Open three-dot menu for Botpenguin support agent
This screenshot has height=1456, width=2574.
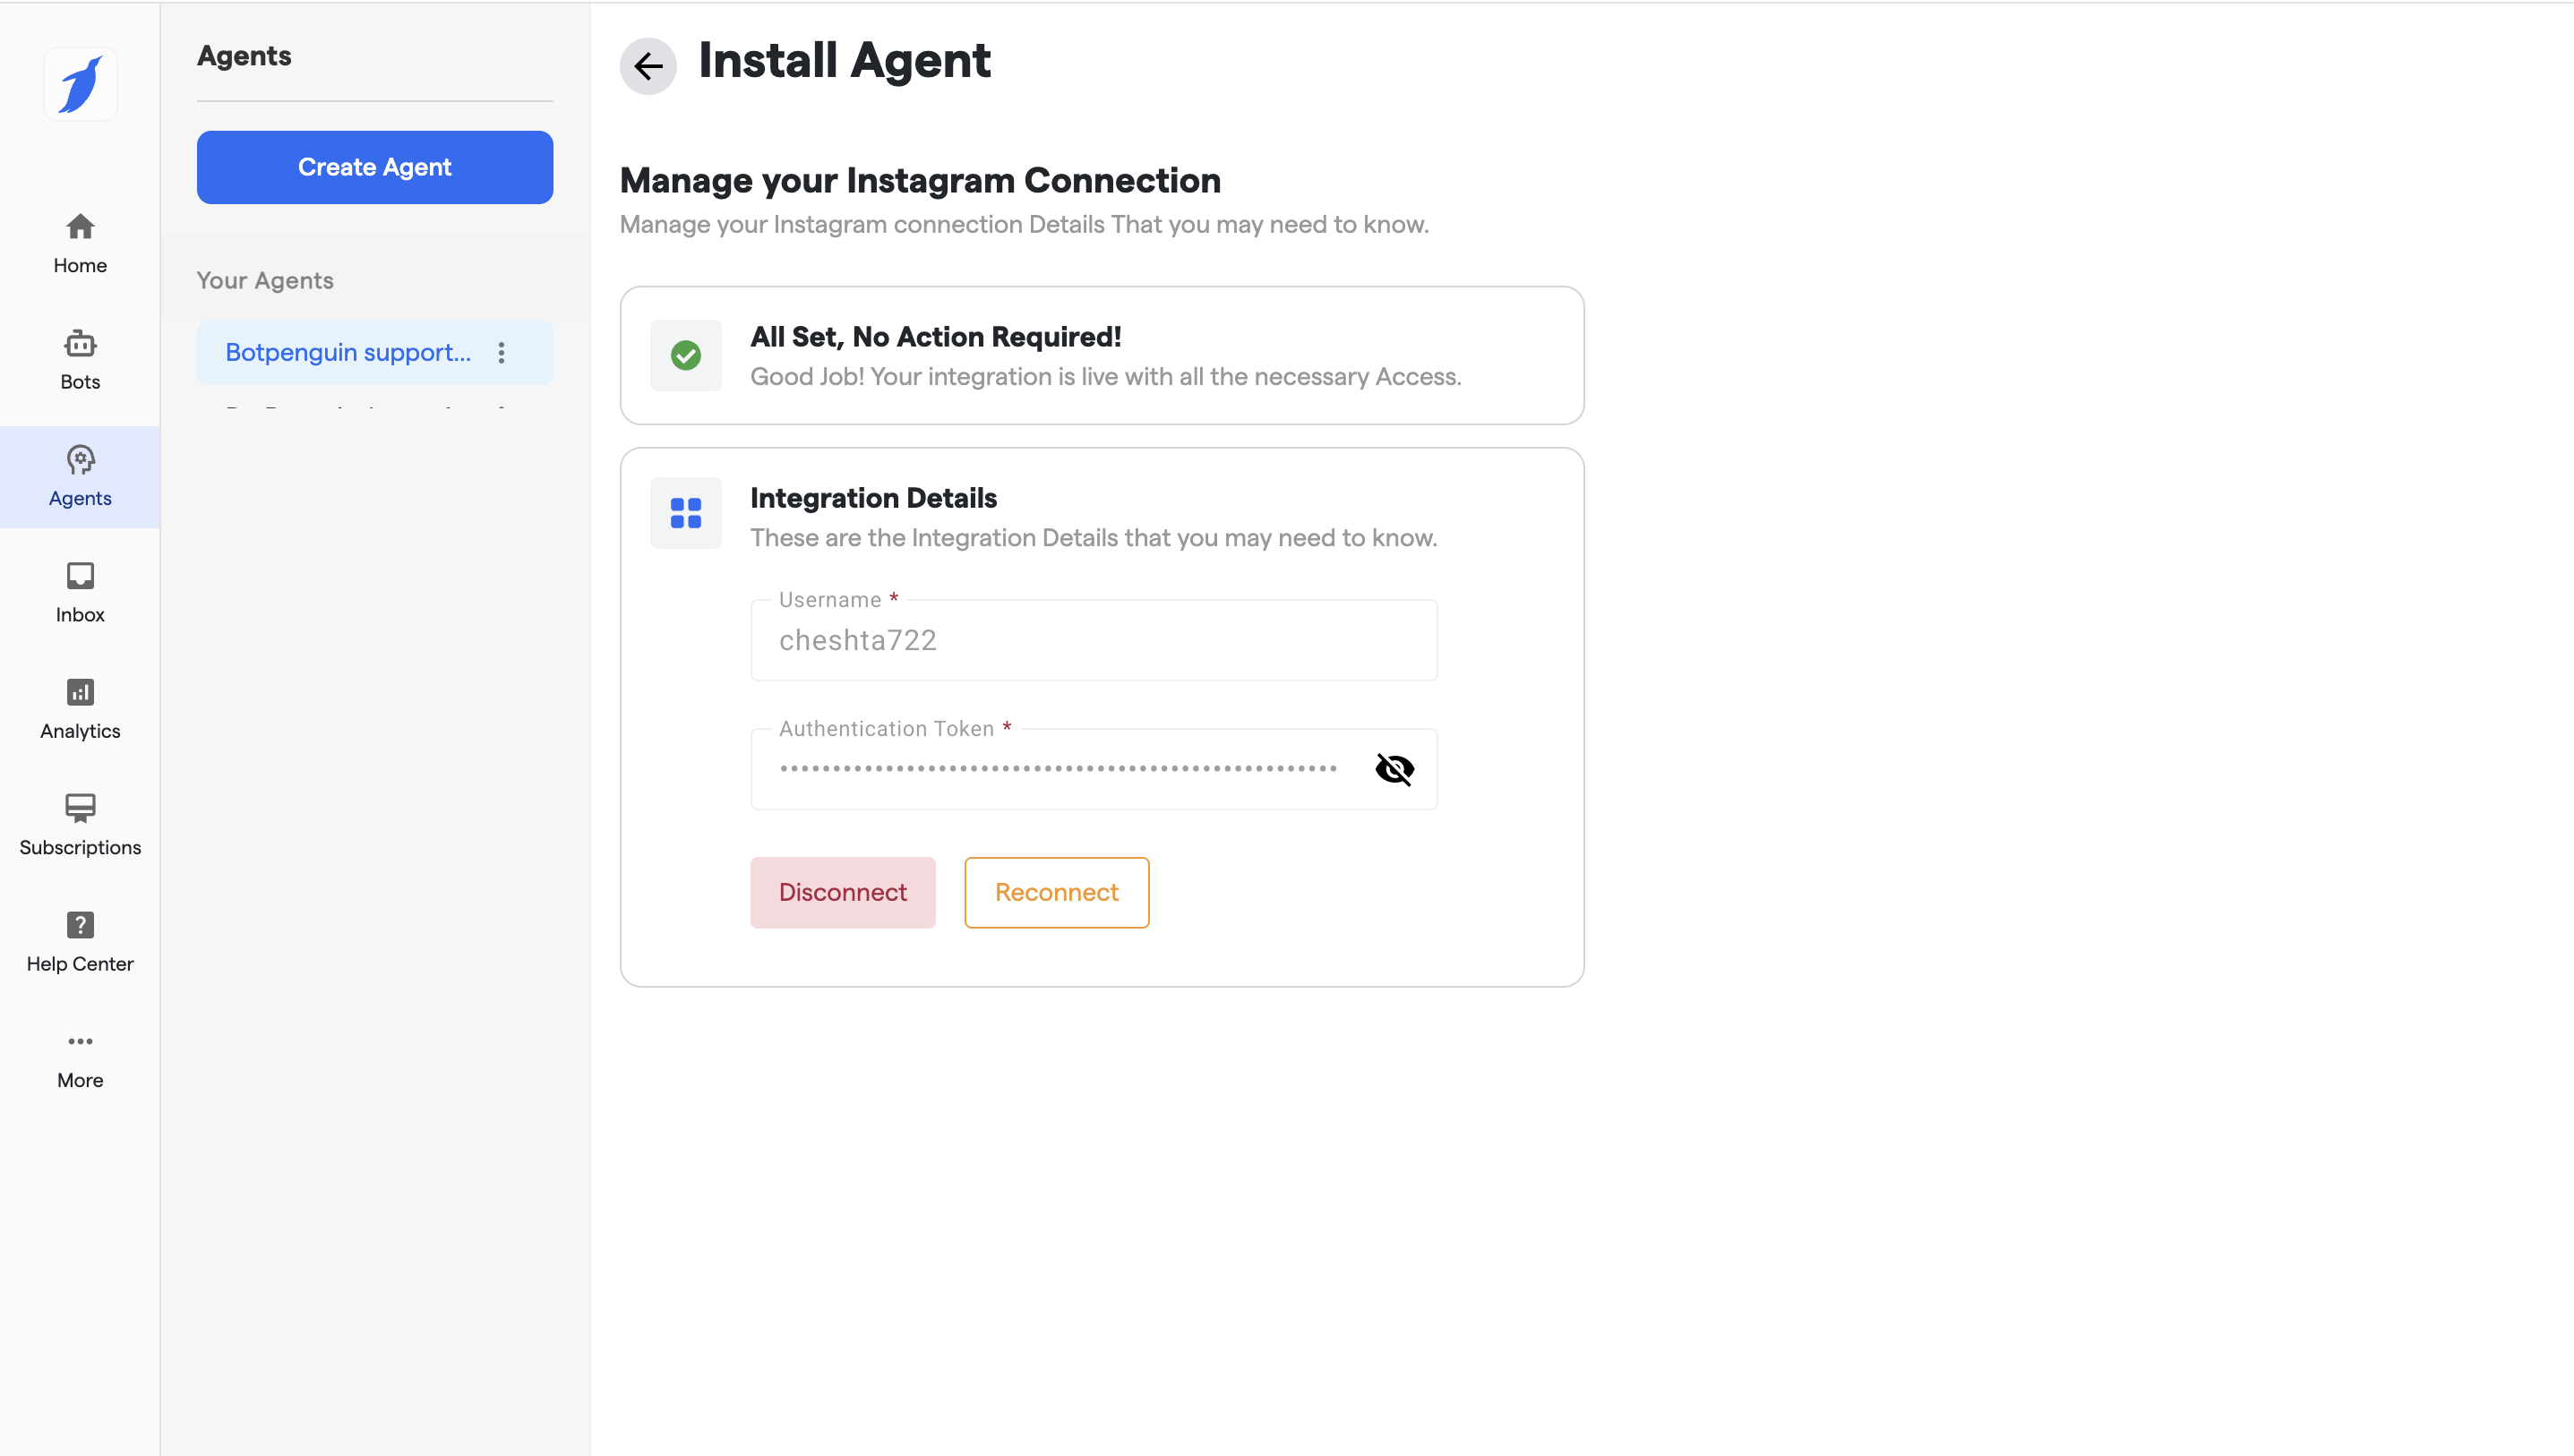click(x=501, y=352)
